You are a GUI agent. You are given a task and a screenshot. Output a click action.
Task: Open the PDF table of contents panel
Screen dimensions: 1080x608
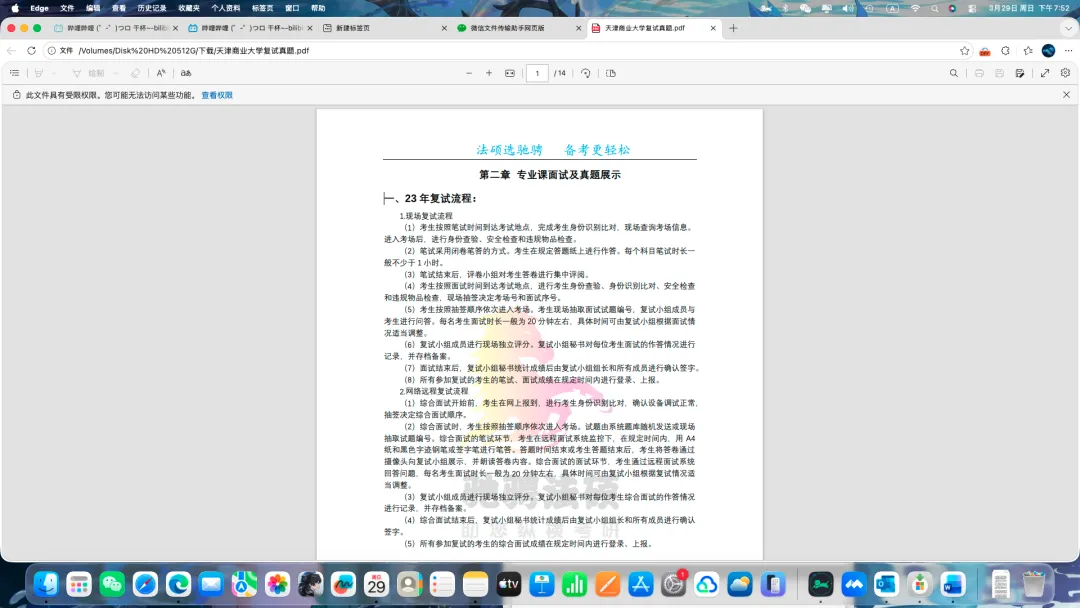(15, 72)
